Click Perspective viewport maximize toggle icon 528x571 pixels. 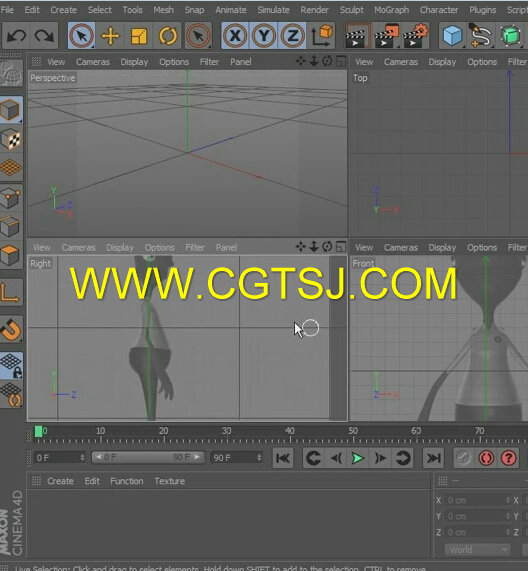coord(341,61)
